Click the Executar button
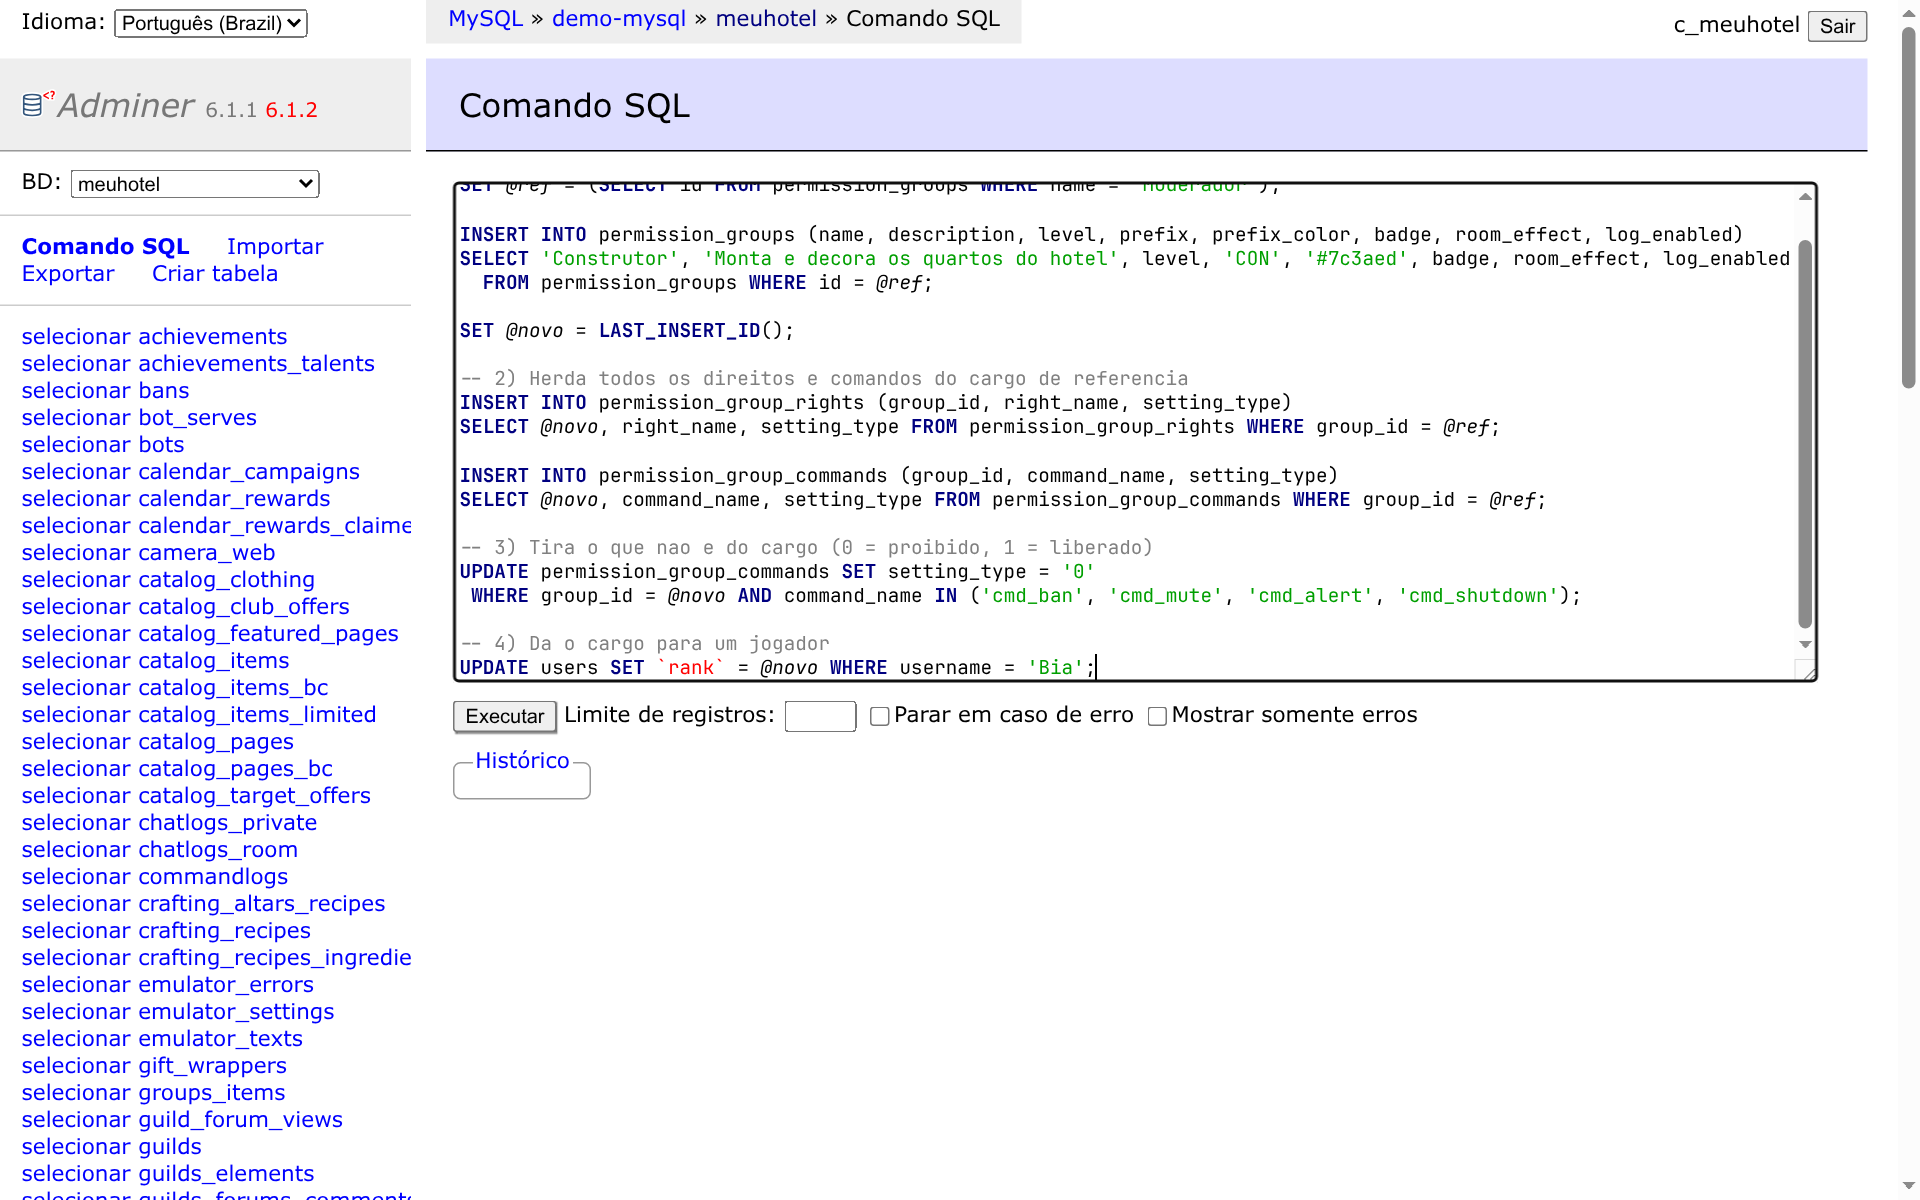This screenshot has height=1200, width=1920. click(x=504, y=716)
